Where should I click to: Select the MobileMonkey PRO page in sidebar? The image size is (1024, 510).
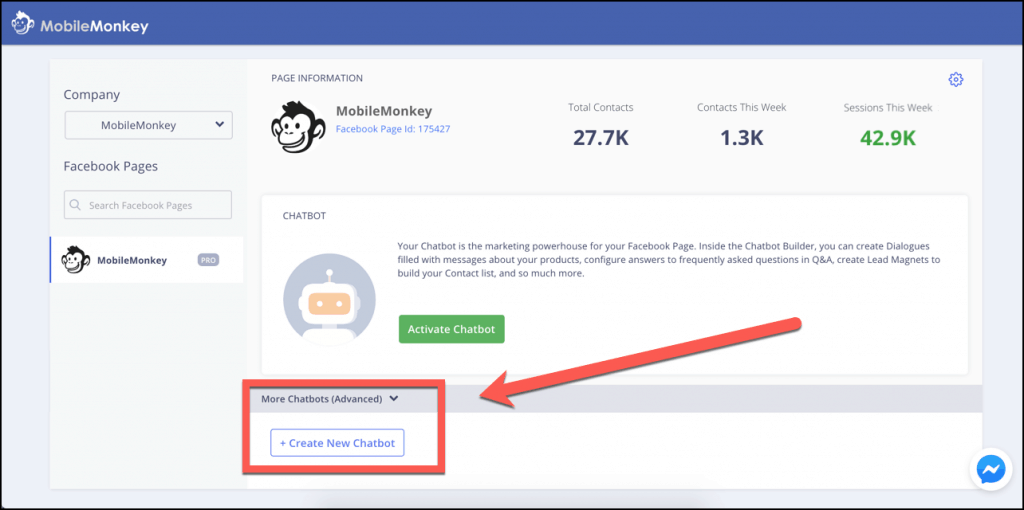(147, 260)
